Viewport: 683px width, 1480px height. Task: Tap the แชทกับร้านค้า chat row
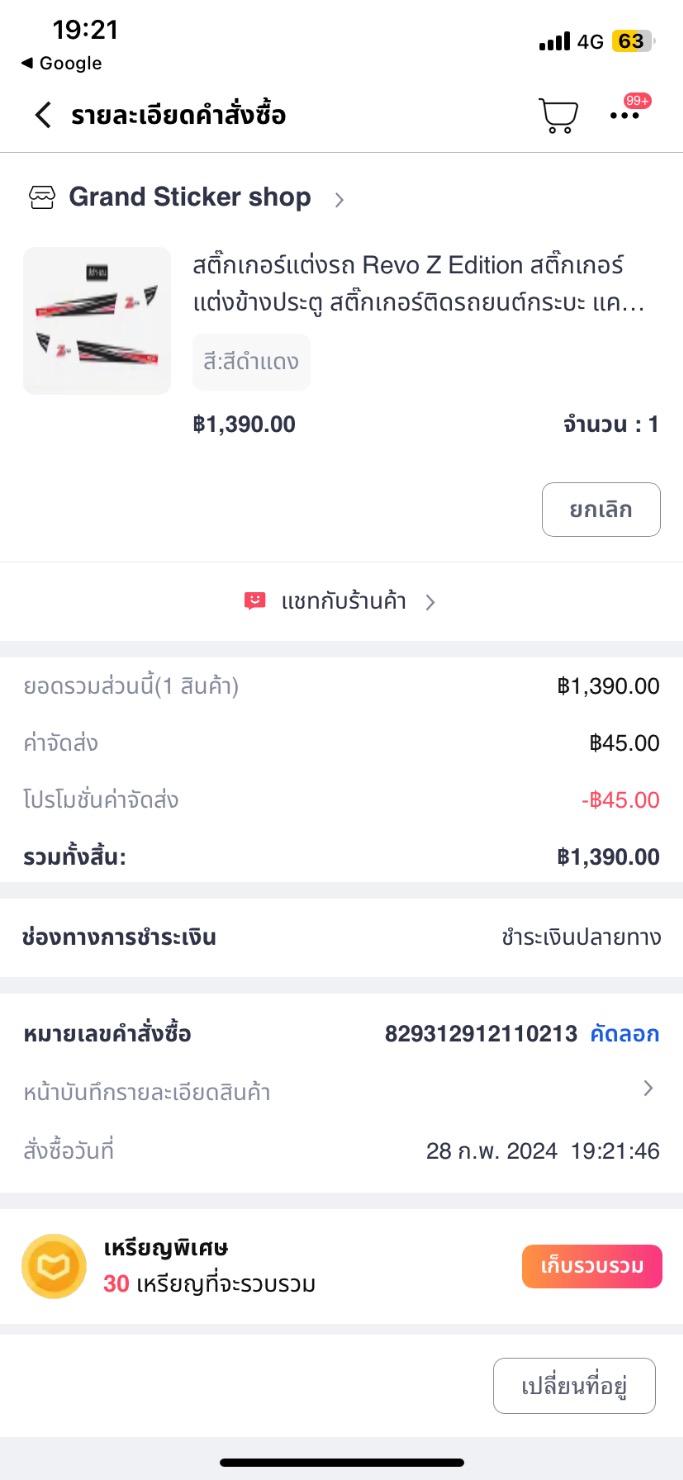[343, 601]
